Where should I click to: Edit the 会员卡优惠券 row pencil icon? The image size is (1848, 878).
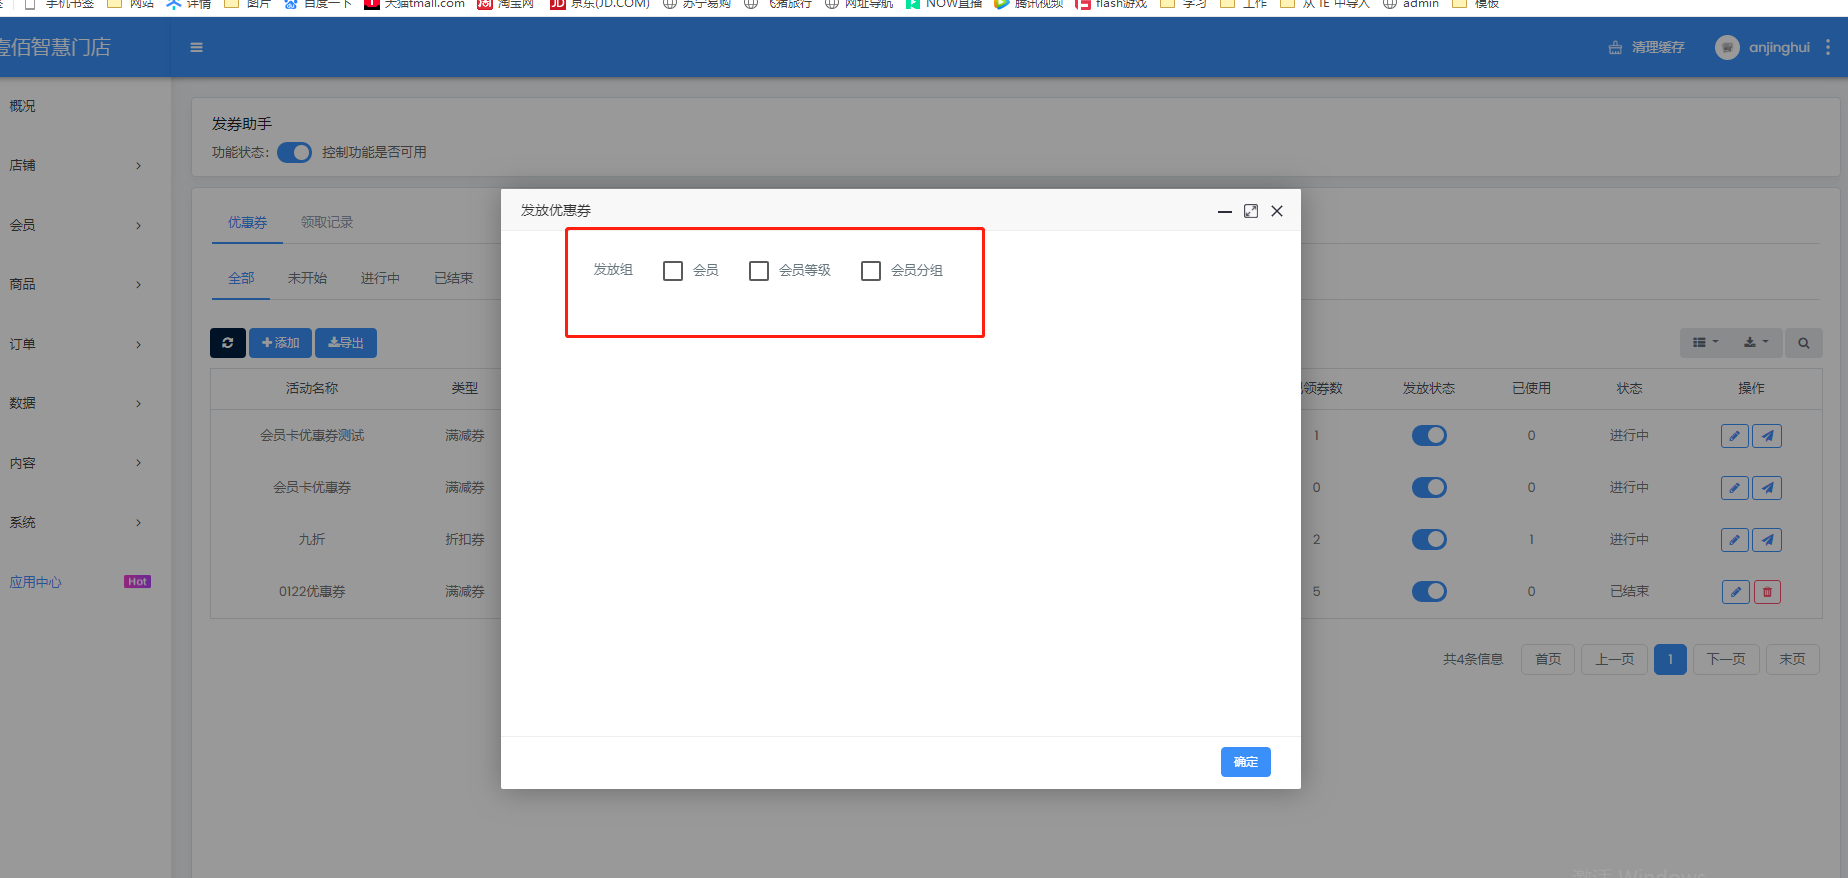pos(1735,488)
